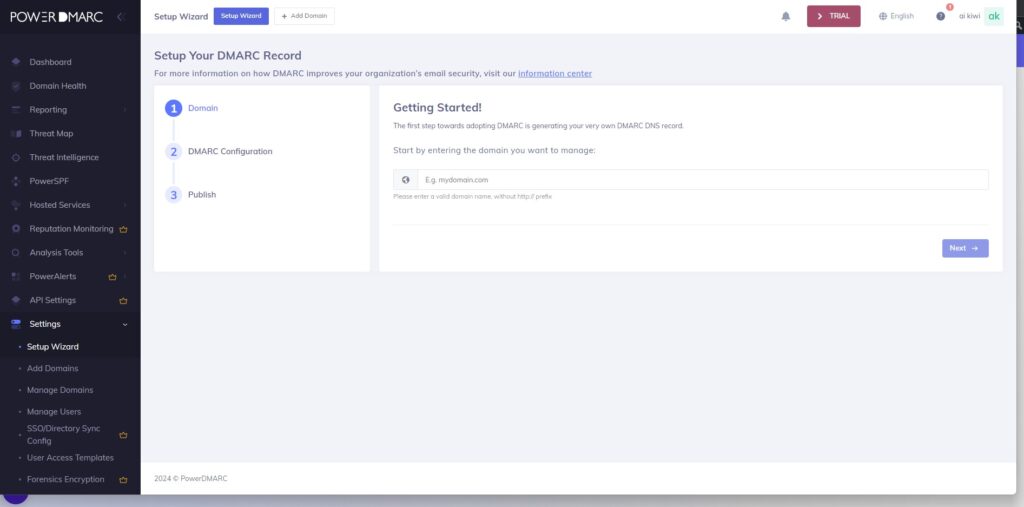Image resolution: width=1024 pixels, height=507 pixels.
Task: Click the domain name input field
Action: [703, 180]
